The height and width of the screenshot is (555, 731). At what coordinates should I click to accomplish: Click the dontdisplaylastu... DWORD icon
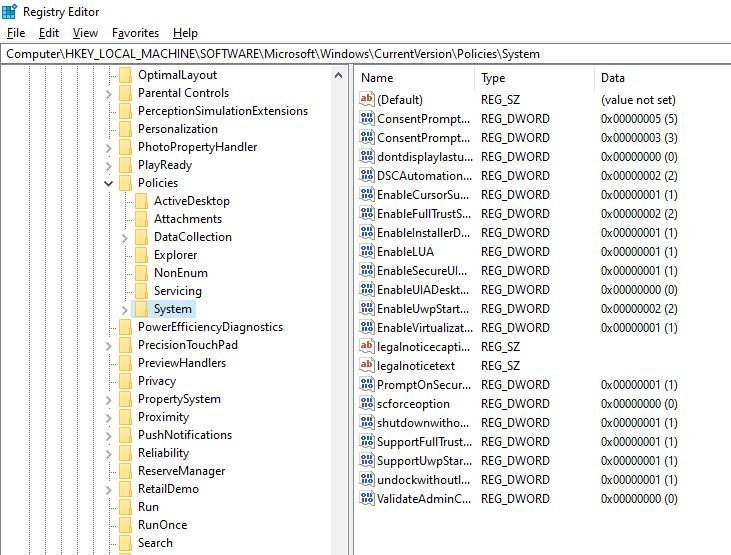367,156
